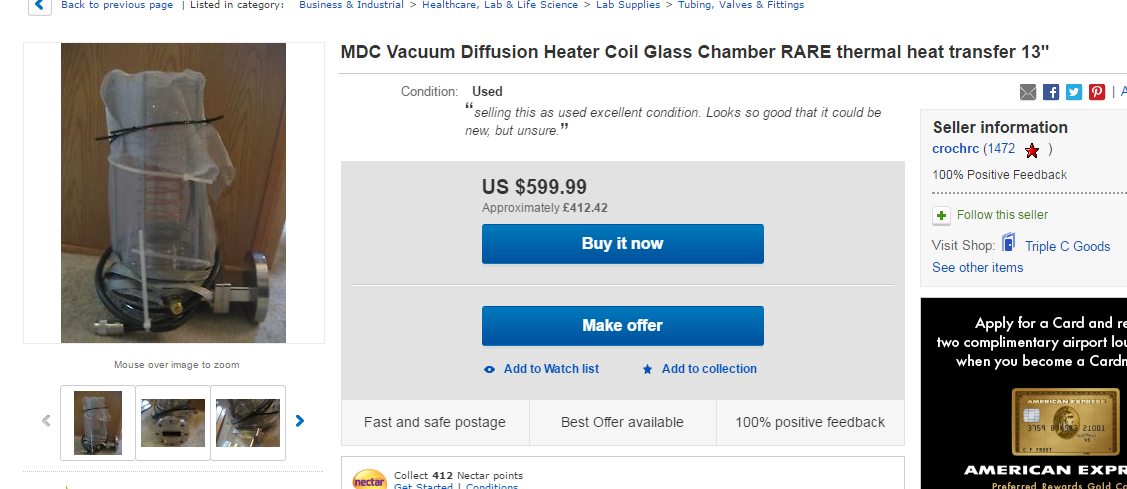Image resolution: width=1127 pixels, height=489 pixels.
Task: Show previous image thumbnails
Action: pyautogui.click(x=46, y=421)
